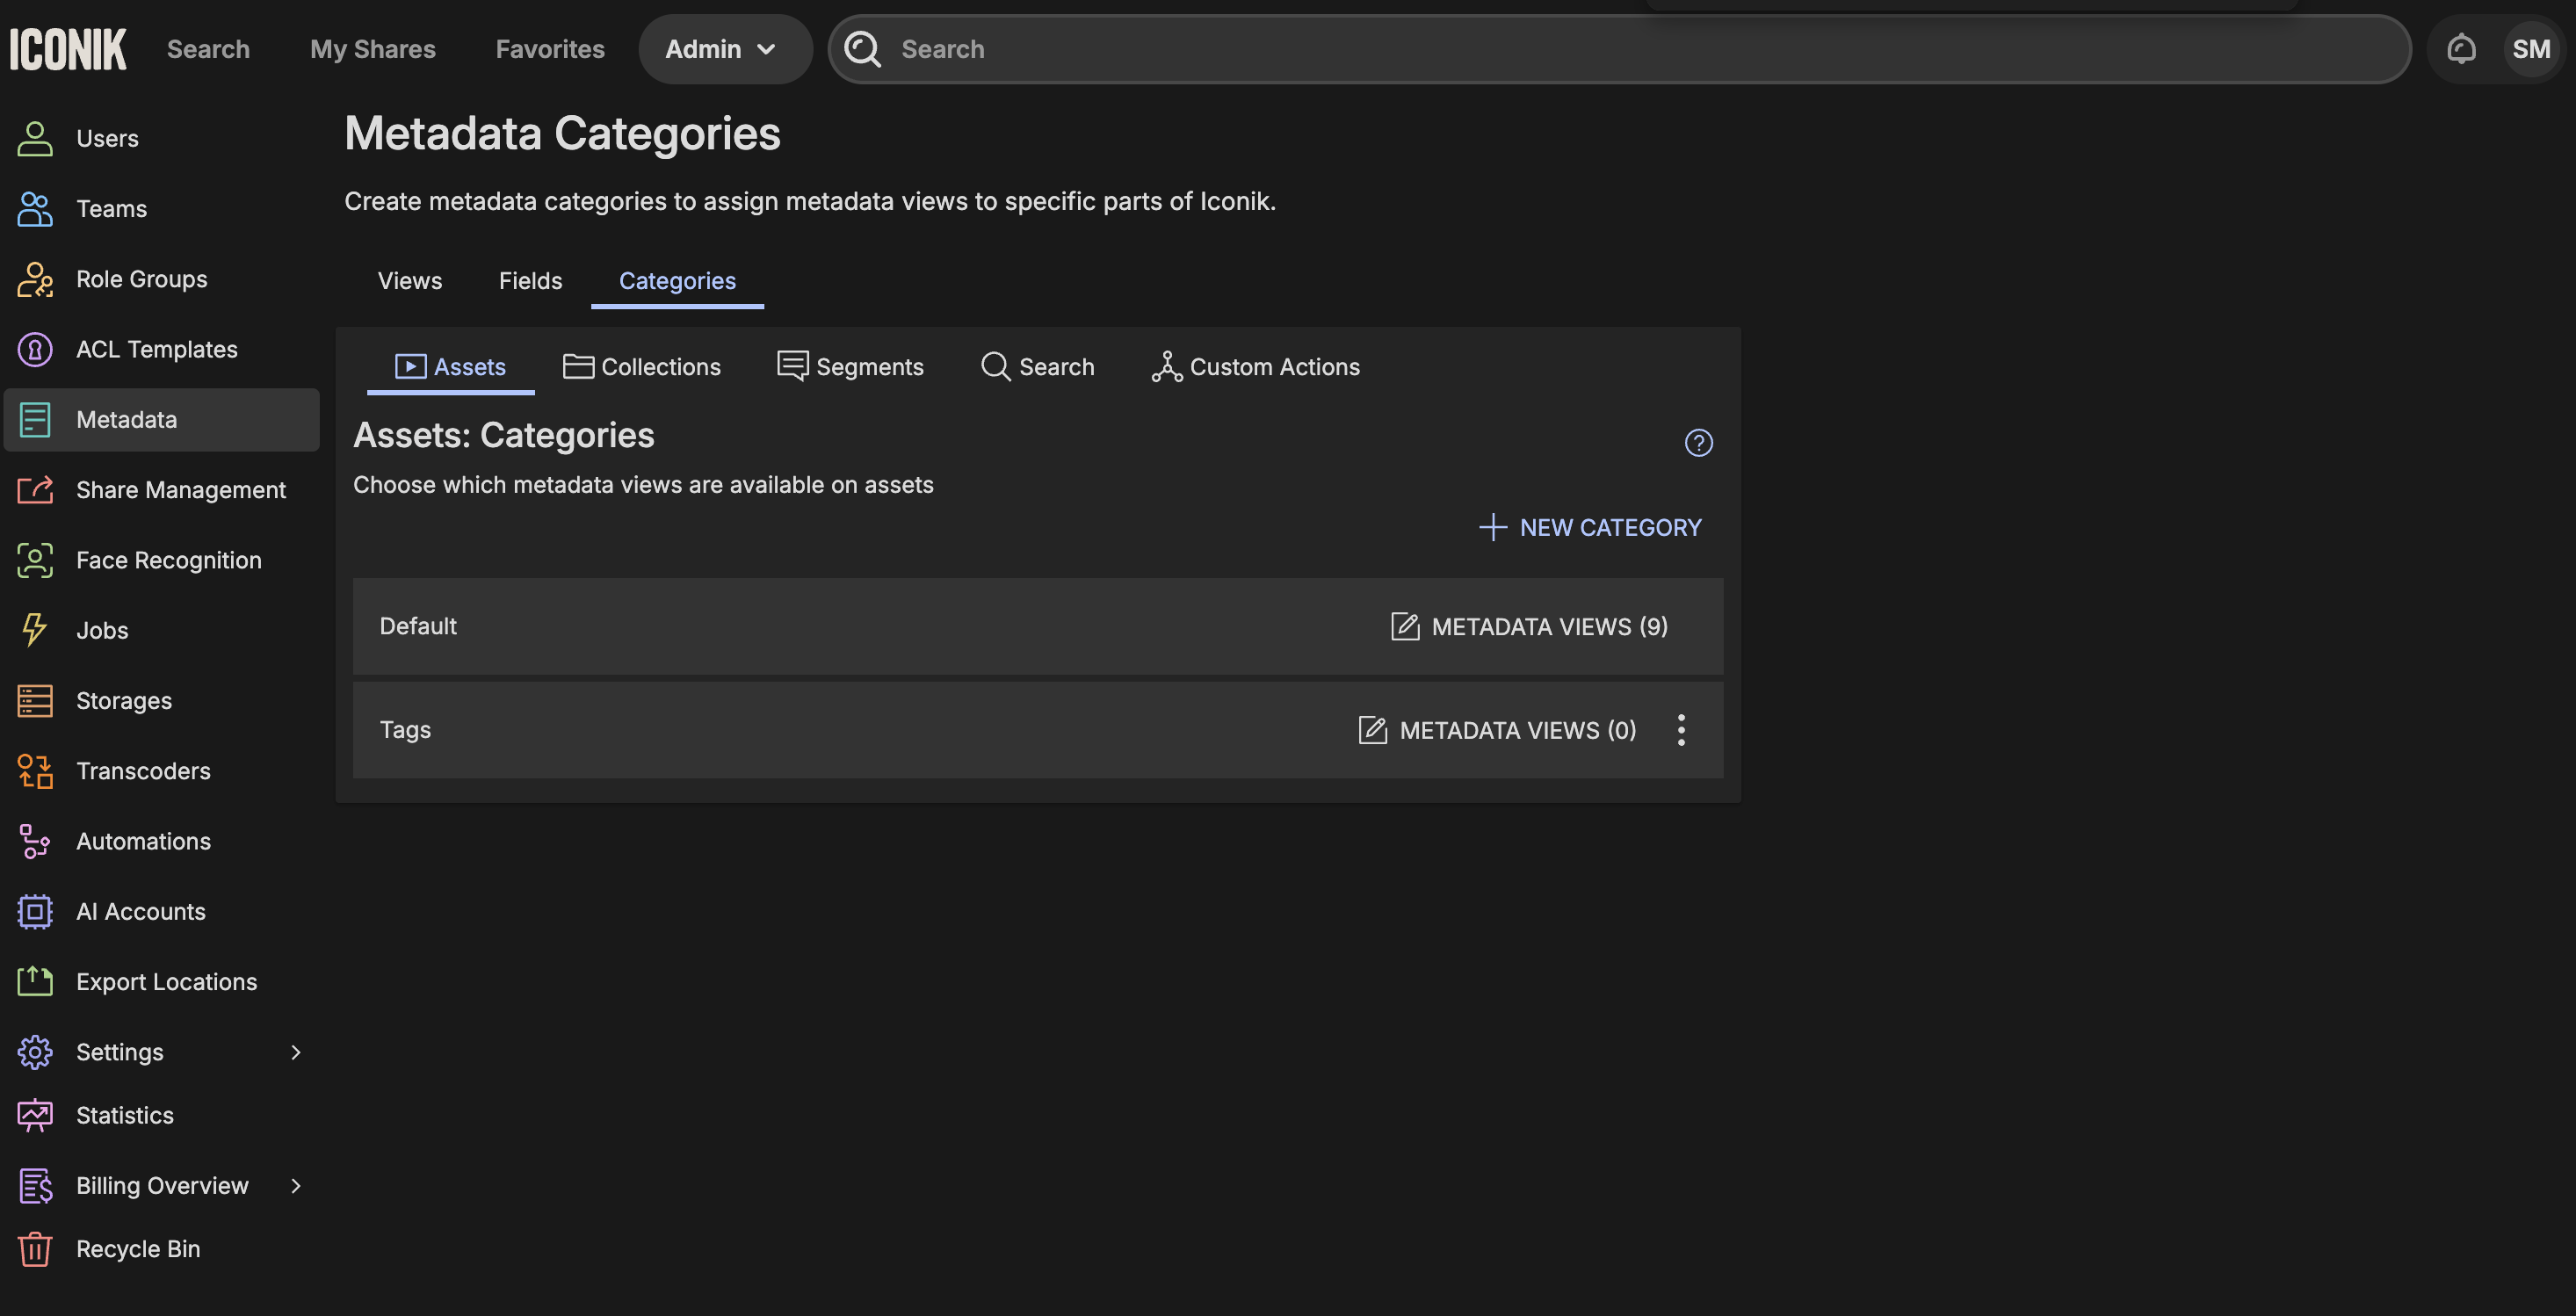This screenshot has height=1316, width=2576.
Task: Click the New Category button
Action: [1590, 527]
